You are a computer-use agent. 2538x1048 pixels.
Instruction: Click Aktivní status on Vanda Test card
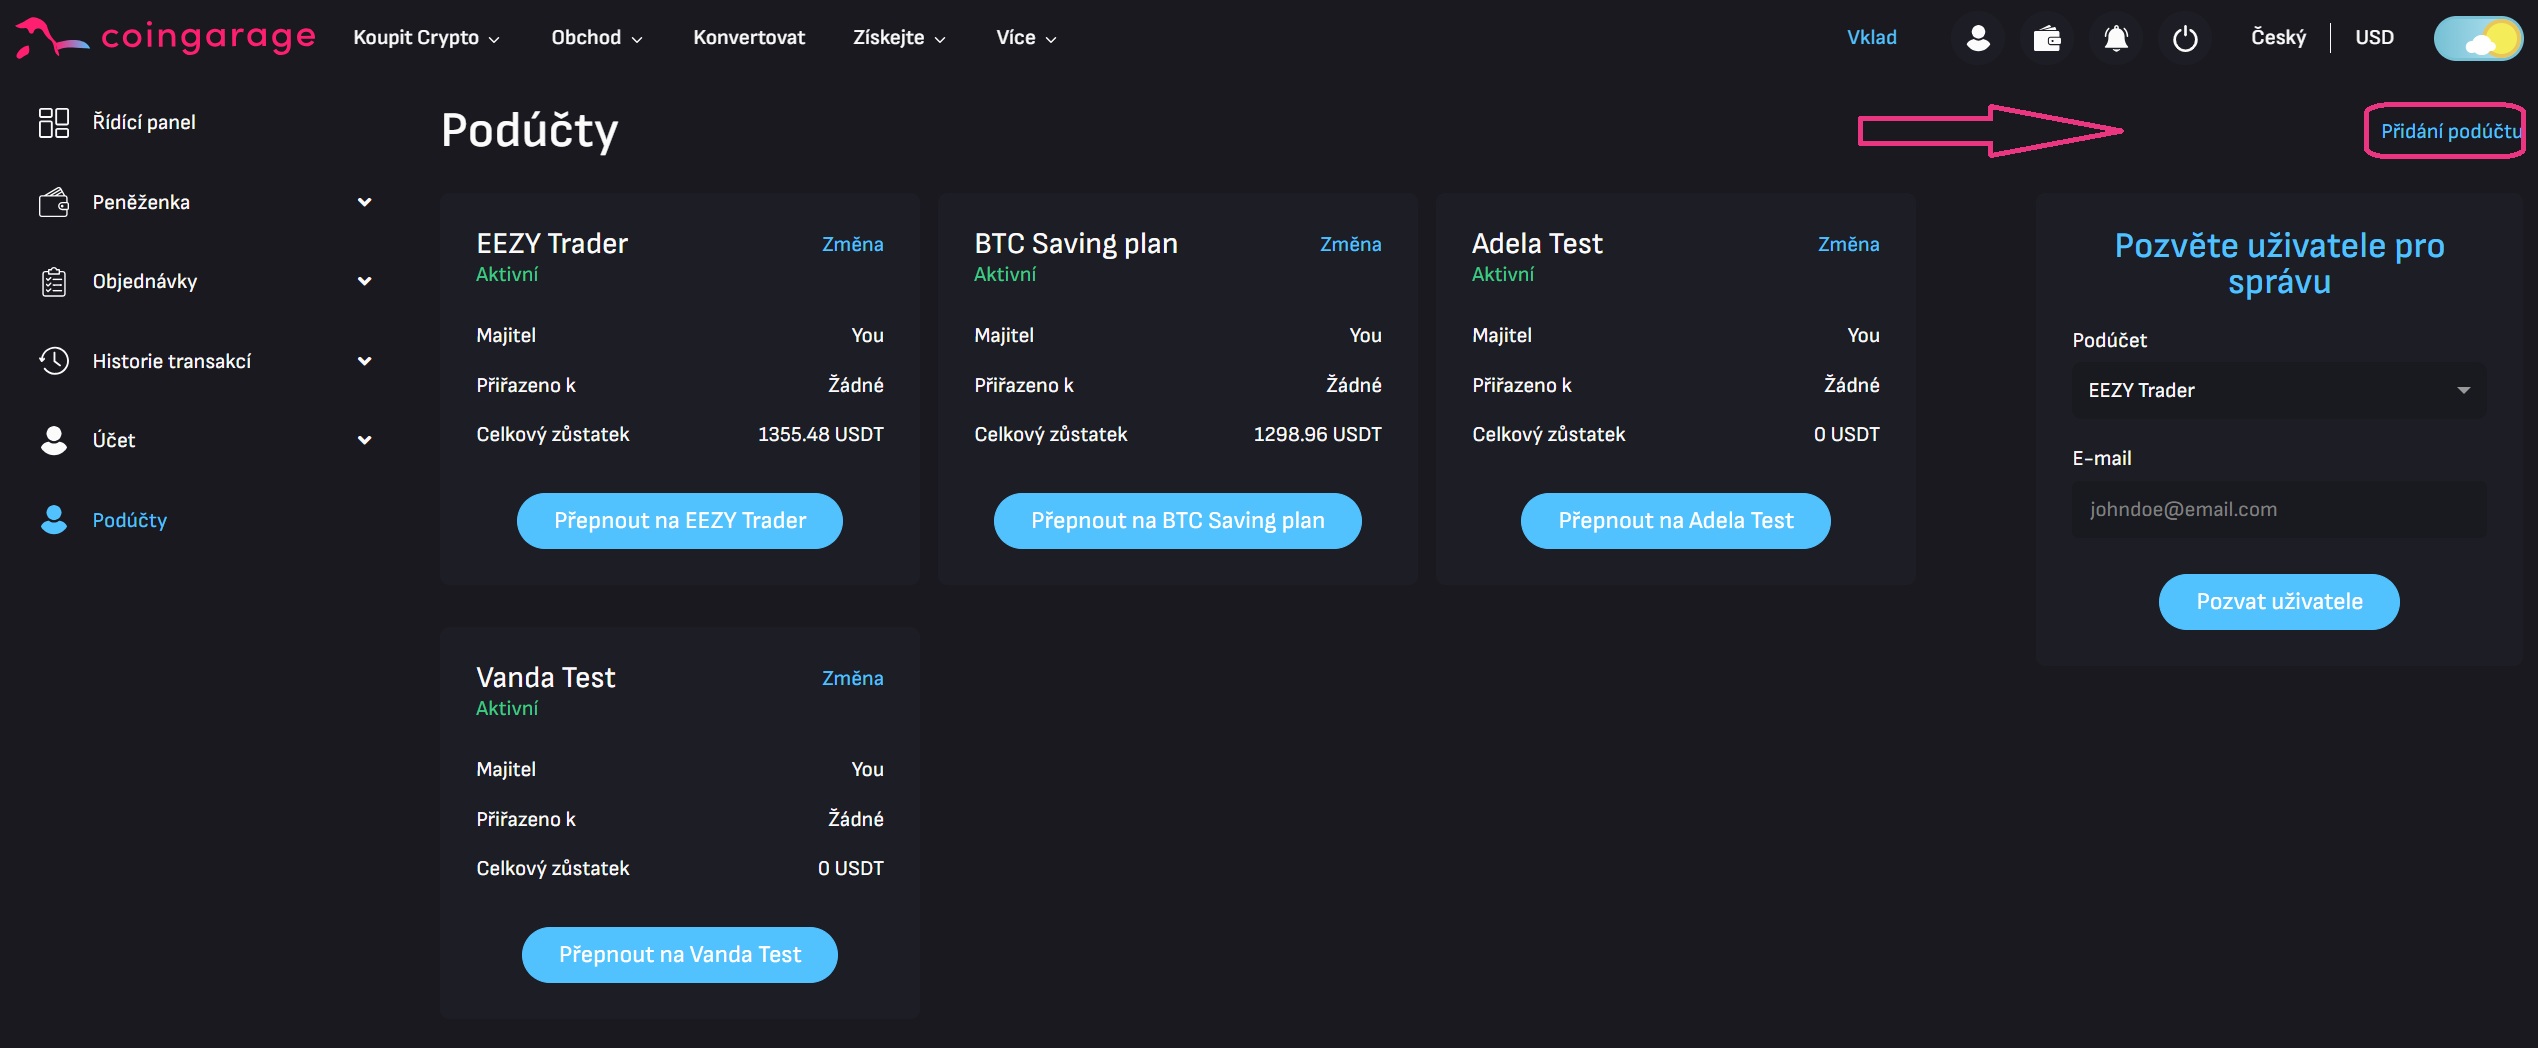click(x=507, y=708)
